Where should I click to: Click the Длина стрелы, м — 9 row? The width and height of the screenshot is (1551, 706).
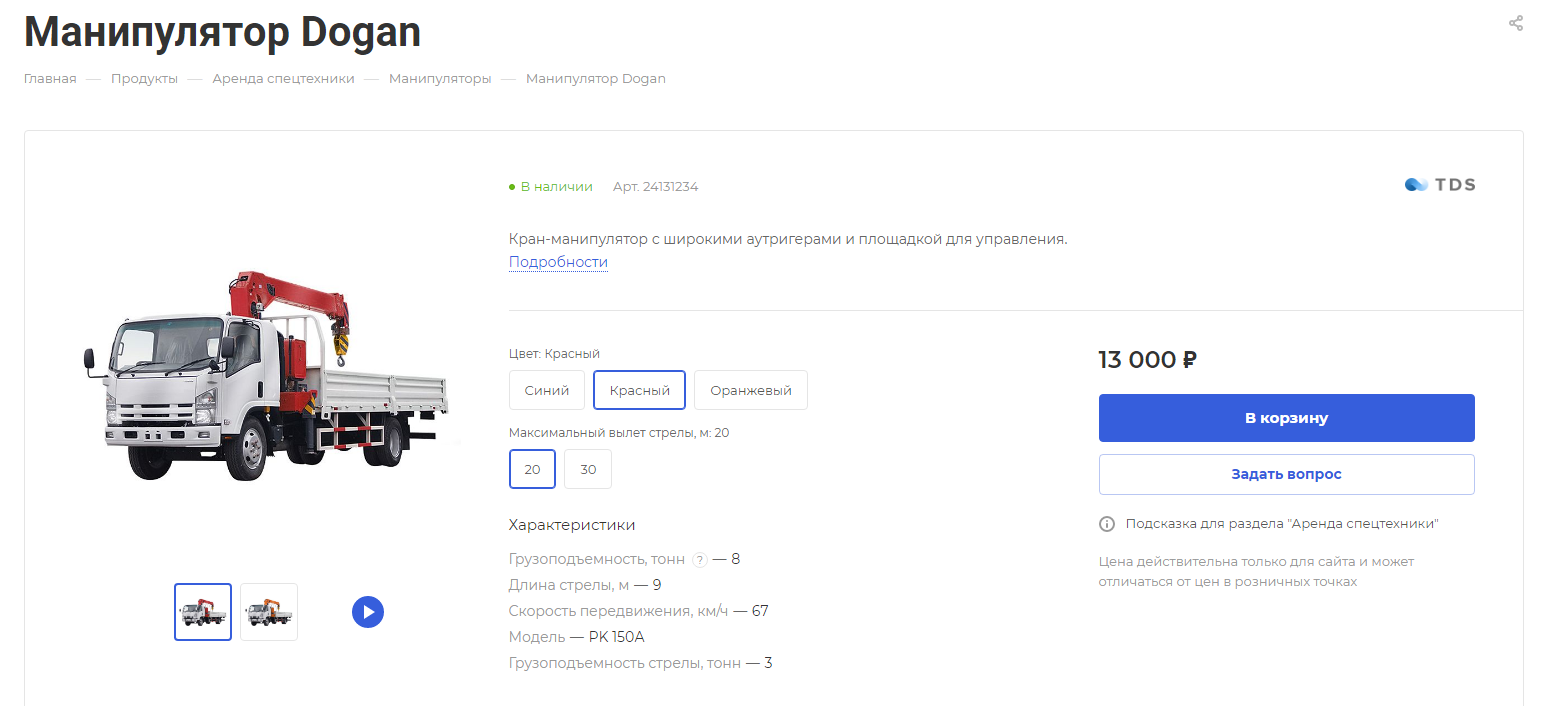pyautogui.click(x=585, y=585)
